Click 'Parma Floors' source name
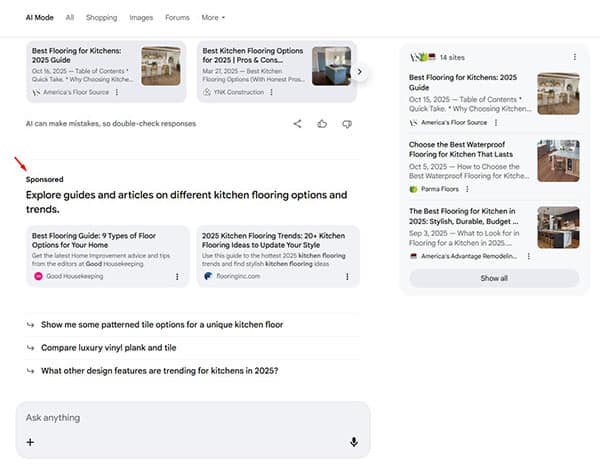Viewport: 600px width, 473px height. tap(440, 189)
